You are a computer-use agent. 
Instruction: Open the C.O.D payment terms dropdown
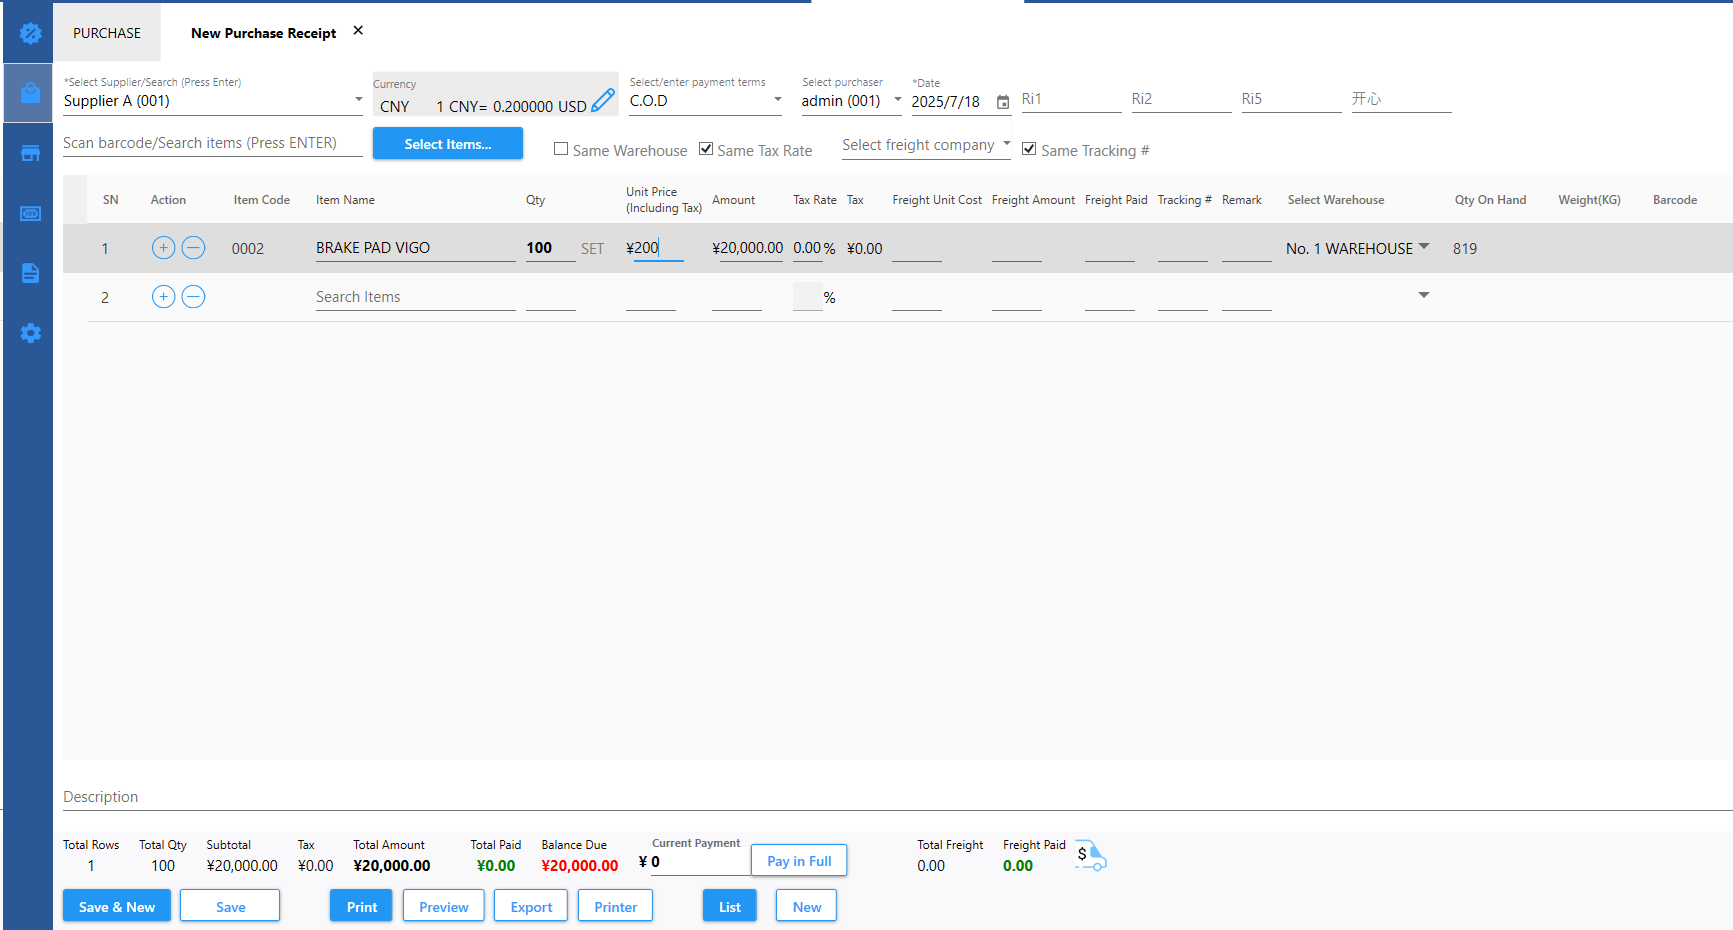(x=777, y=100)
